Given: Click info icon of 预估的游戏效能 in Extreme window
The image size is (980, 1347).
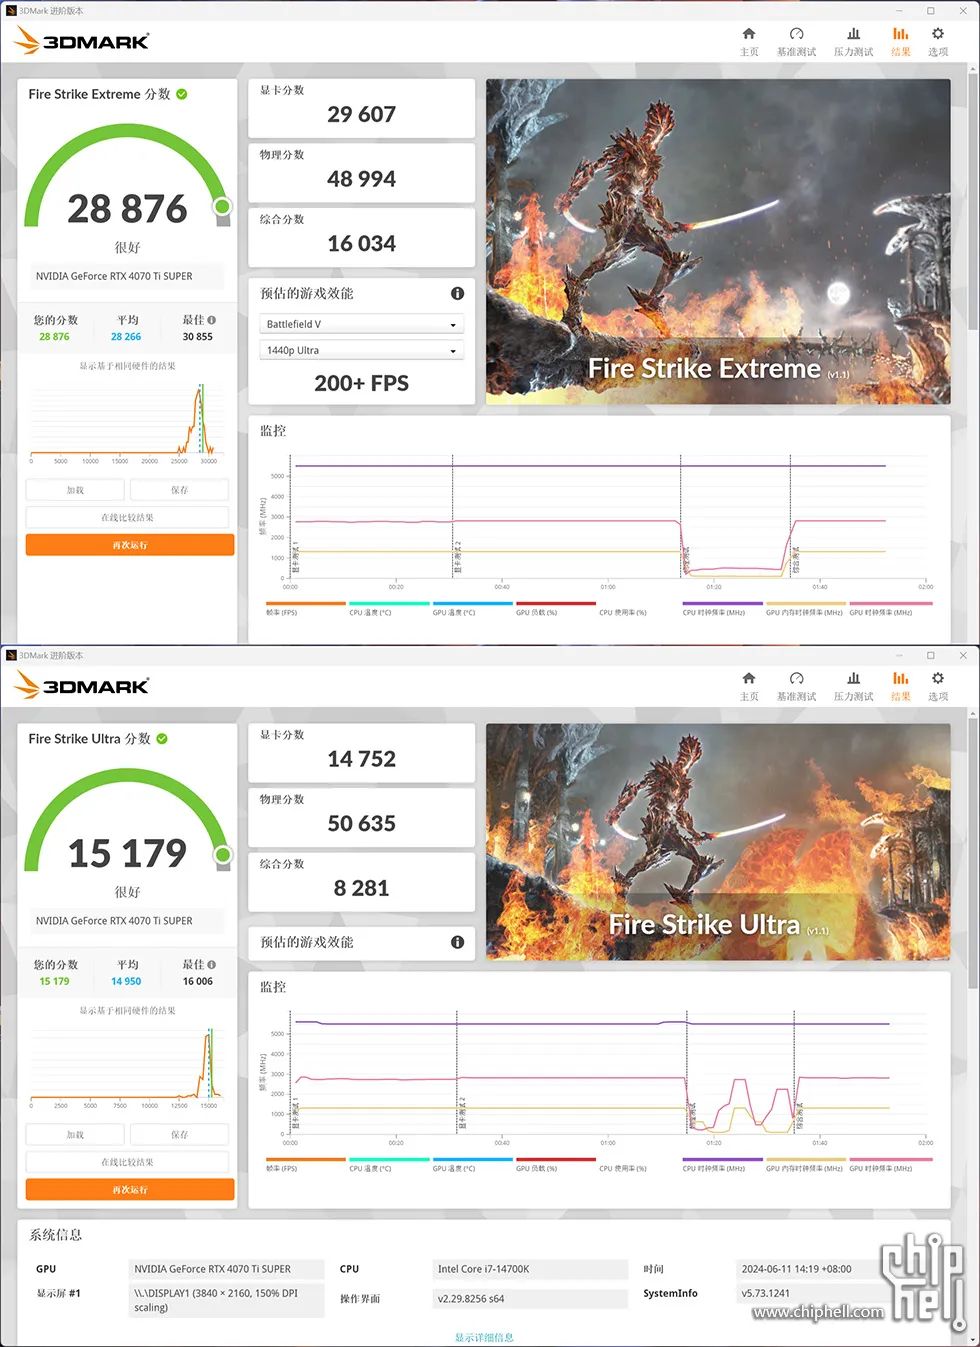Looking at the screenshot, I should point(457,293).
